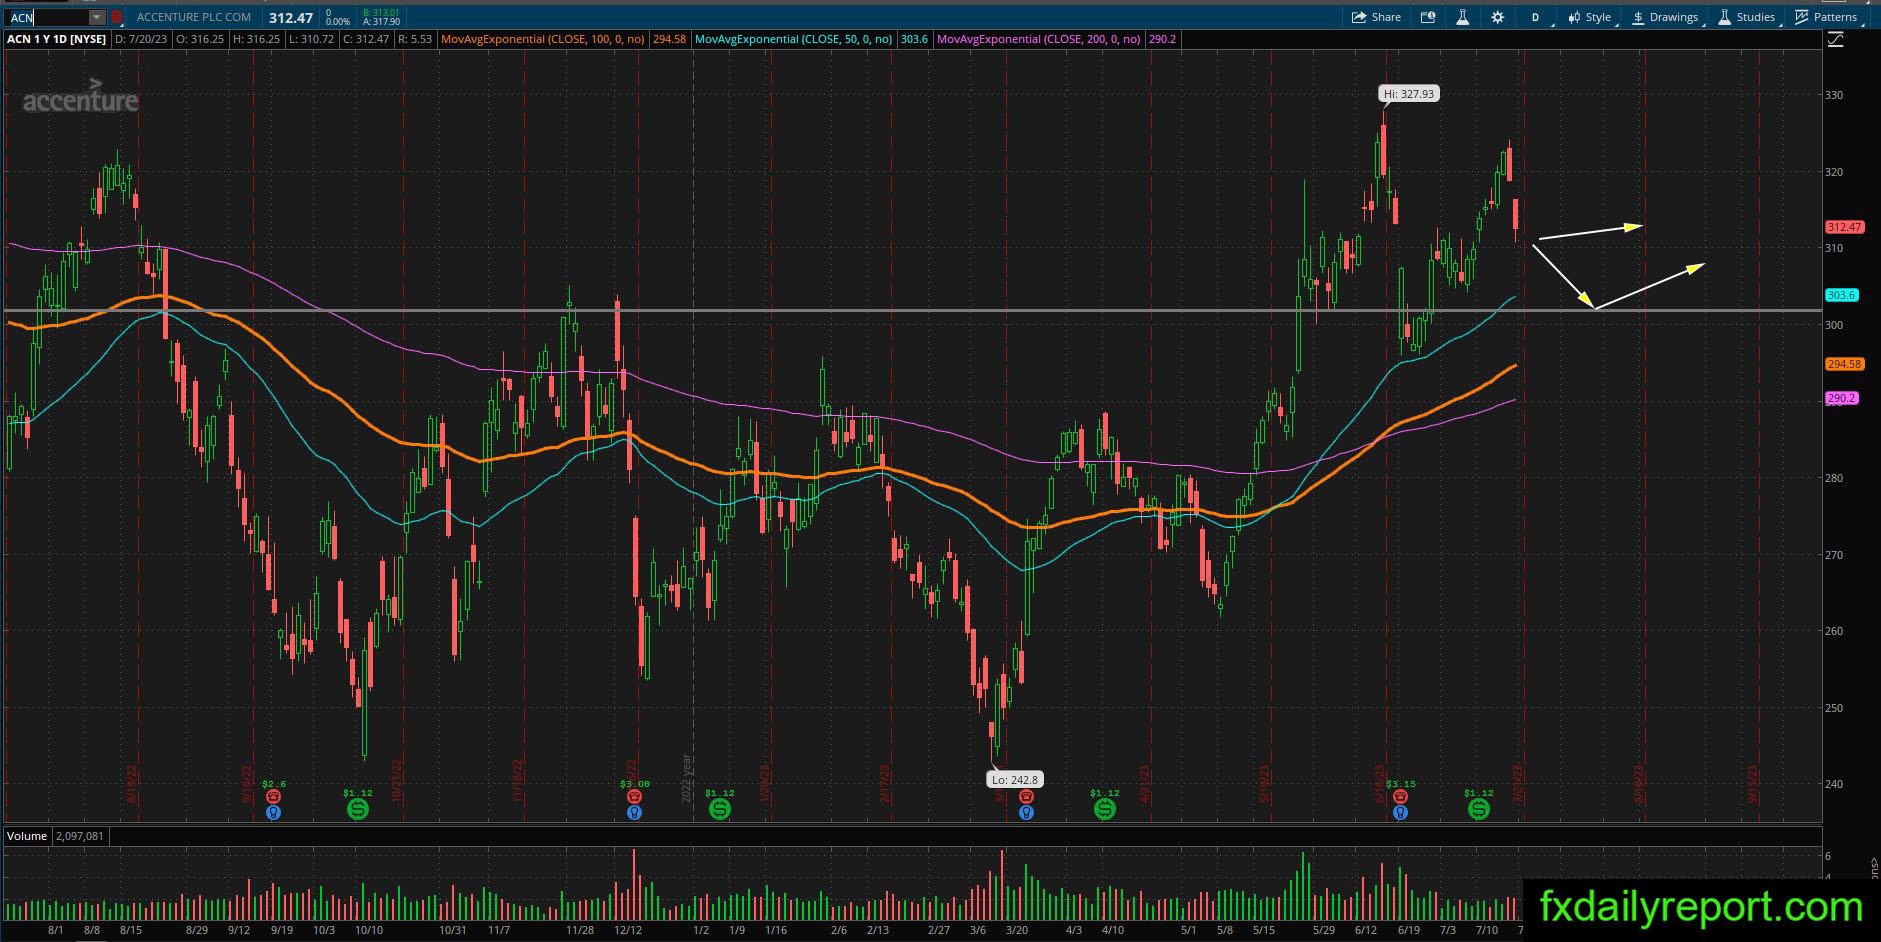The image size is (1881, 942).
Task: Click the A: 317.90 ask quote
Action: (x=381, y=22)
